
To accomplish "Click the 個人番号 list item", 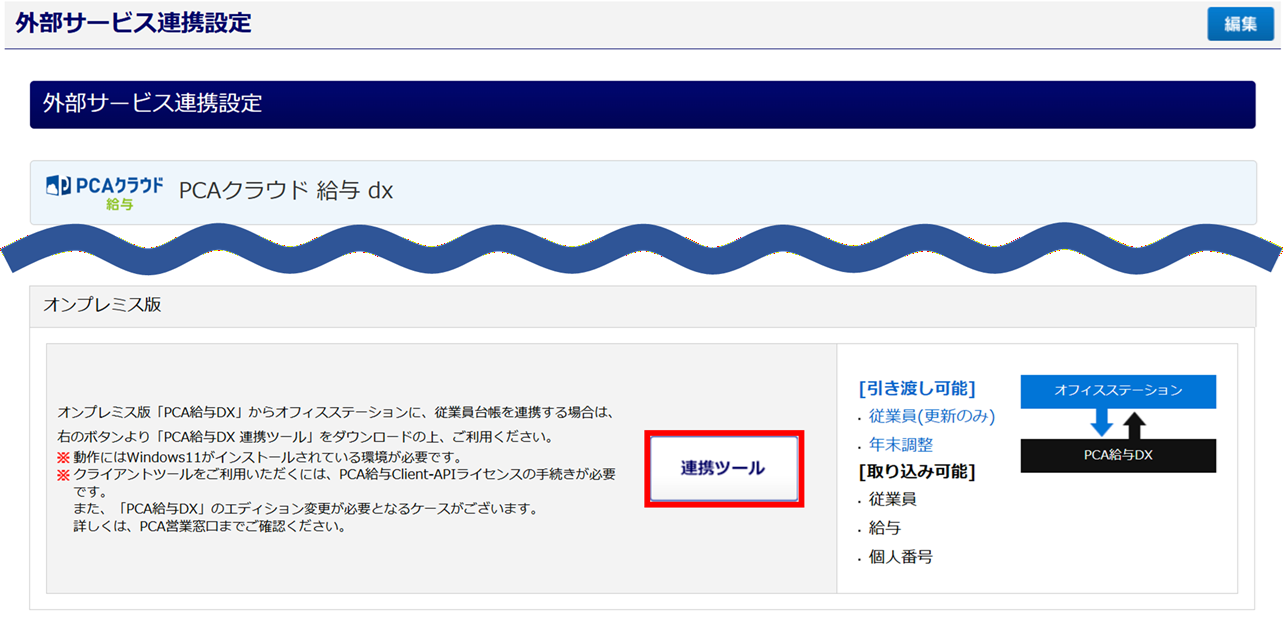I will click(901, 556).
